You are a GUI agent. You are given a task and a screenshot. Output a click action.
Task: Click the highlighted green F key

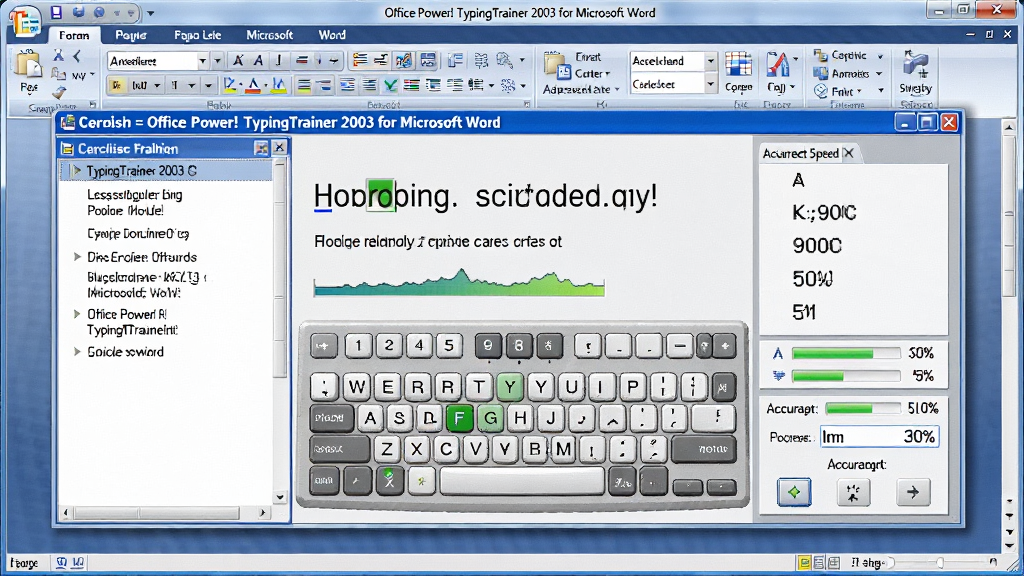(x=460, y=417)
